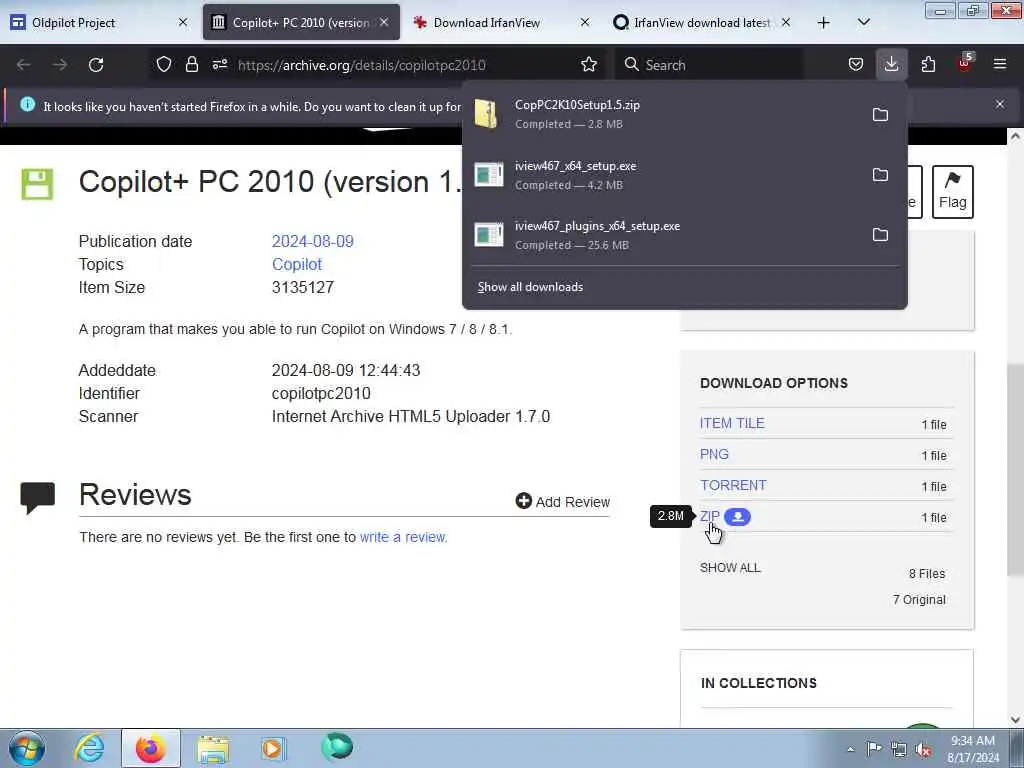Click scrollbar down arrow
1024x768 pixels.
click(x=1014, y=720)
